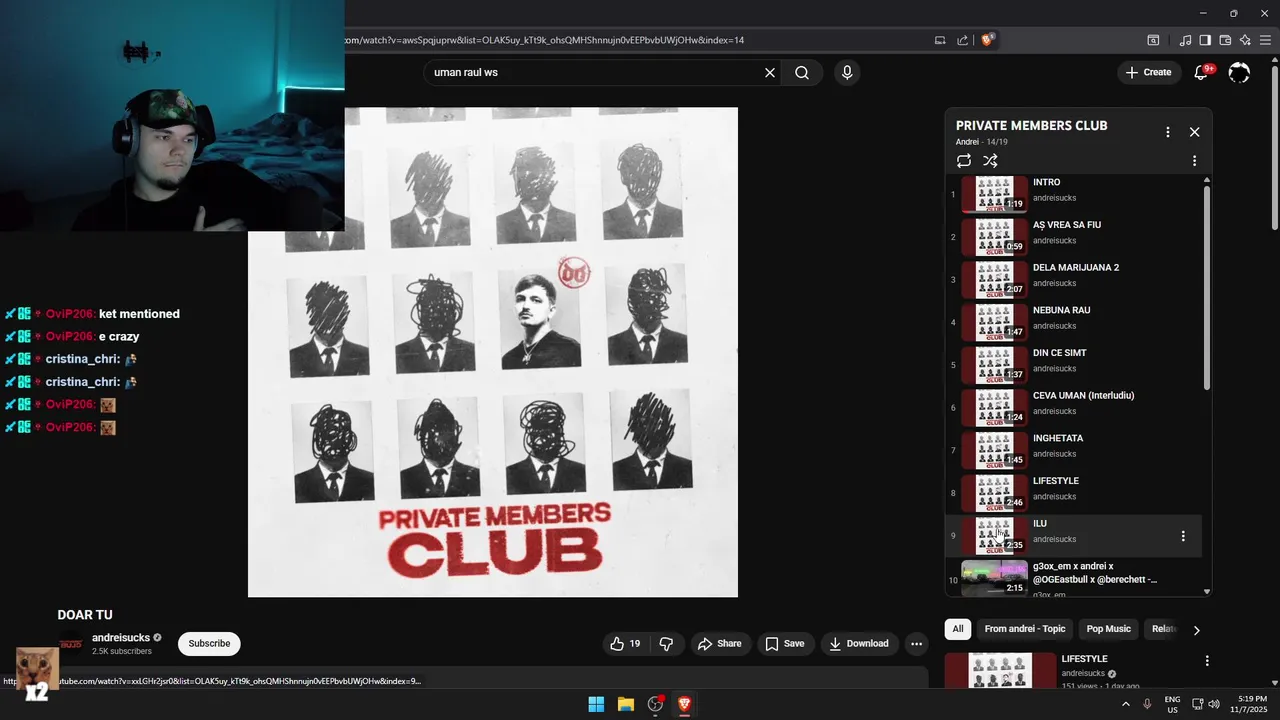1280x720 pixels.
Task: Click the install/cast icon in address bar
Action: (x=940, y=40)
